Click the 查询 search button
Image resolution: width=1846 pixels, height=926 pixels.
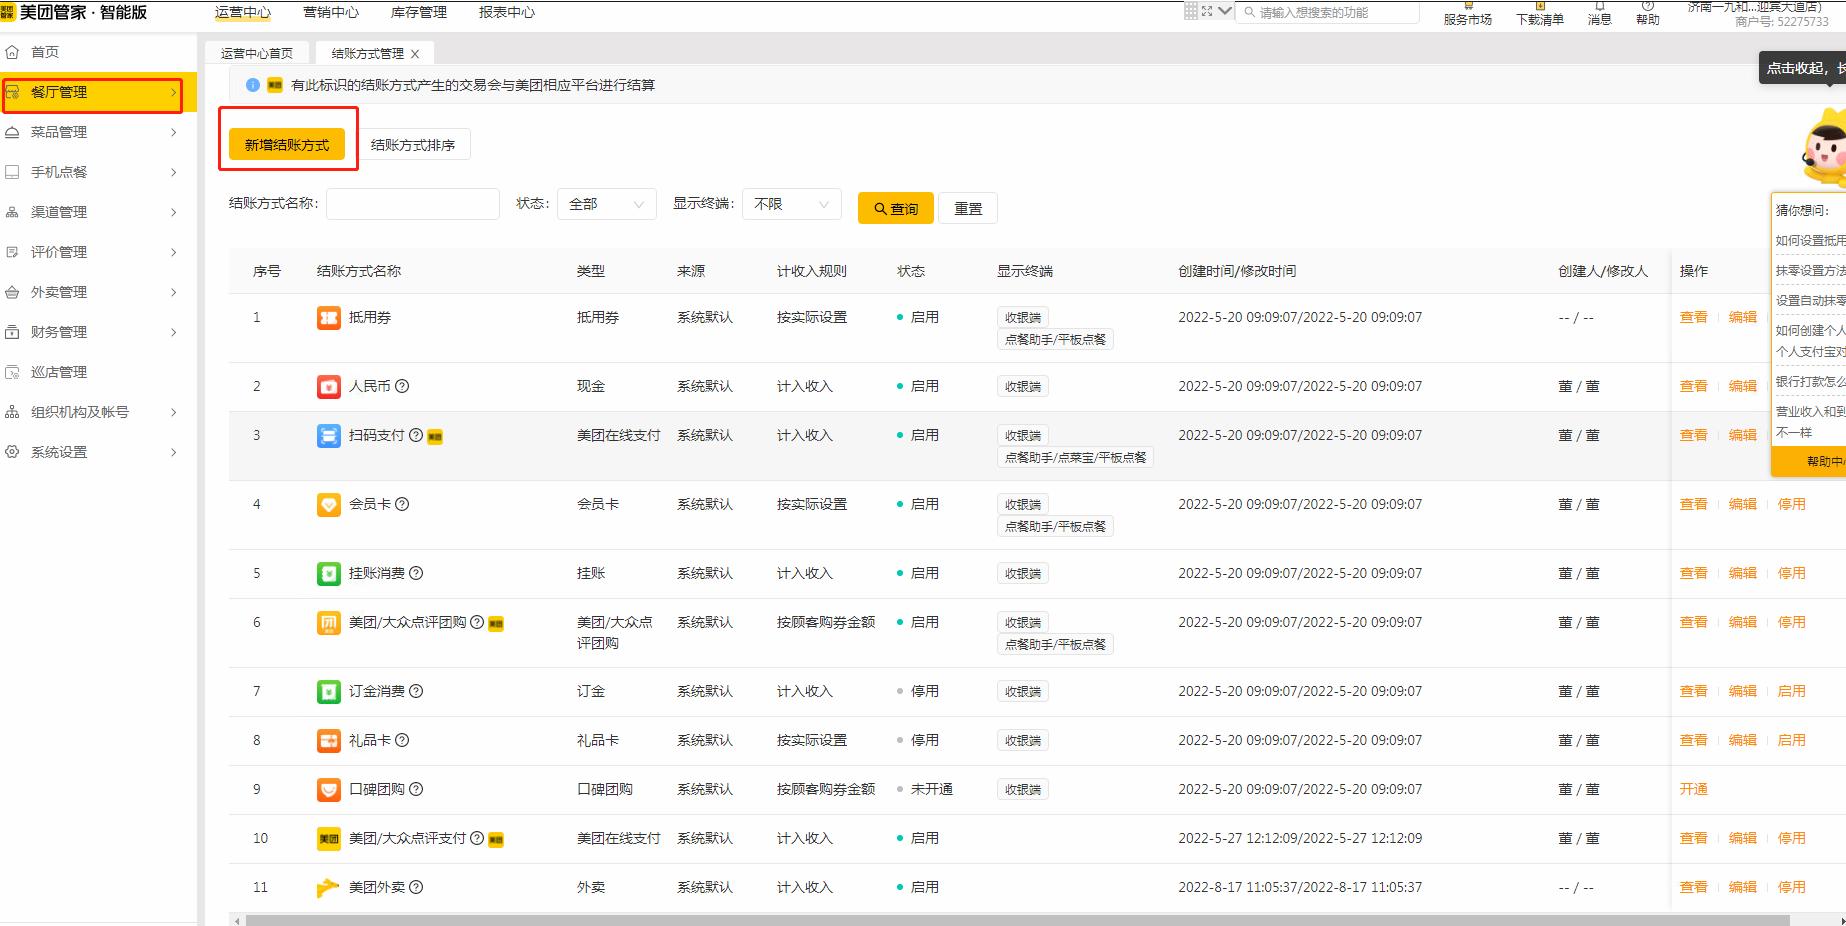pos(896,208)
